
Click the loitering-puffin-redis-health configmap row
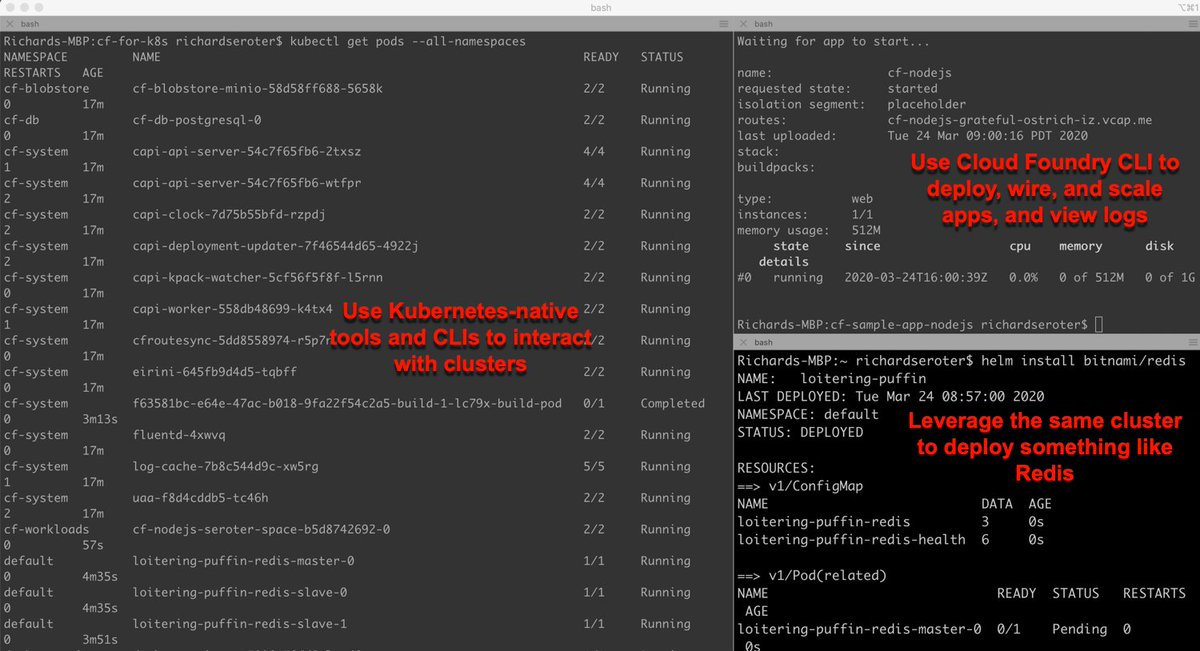coord(891,540)
